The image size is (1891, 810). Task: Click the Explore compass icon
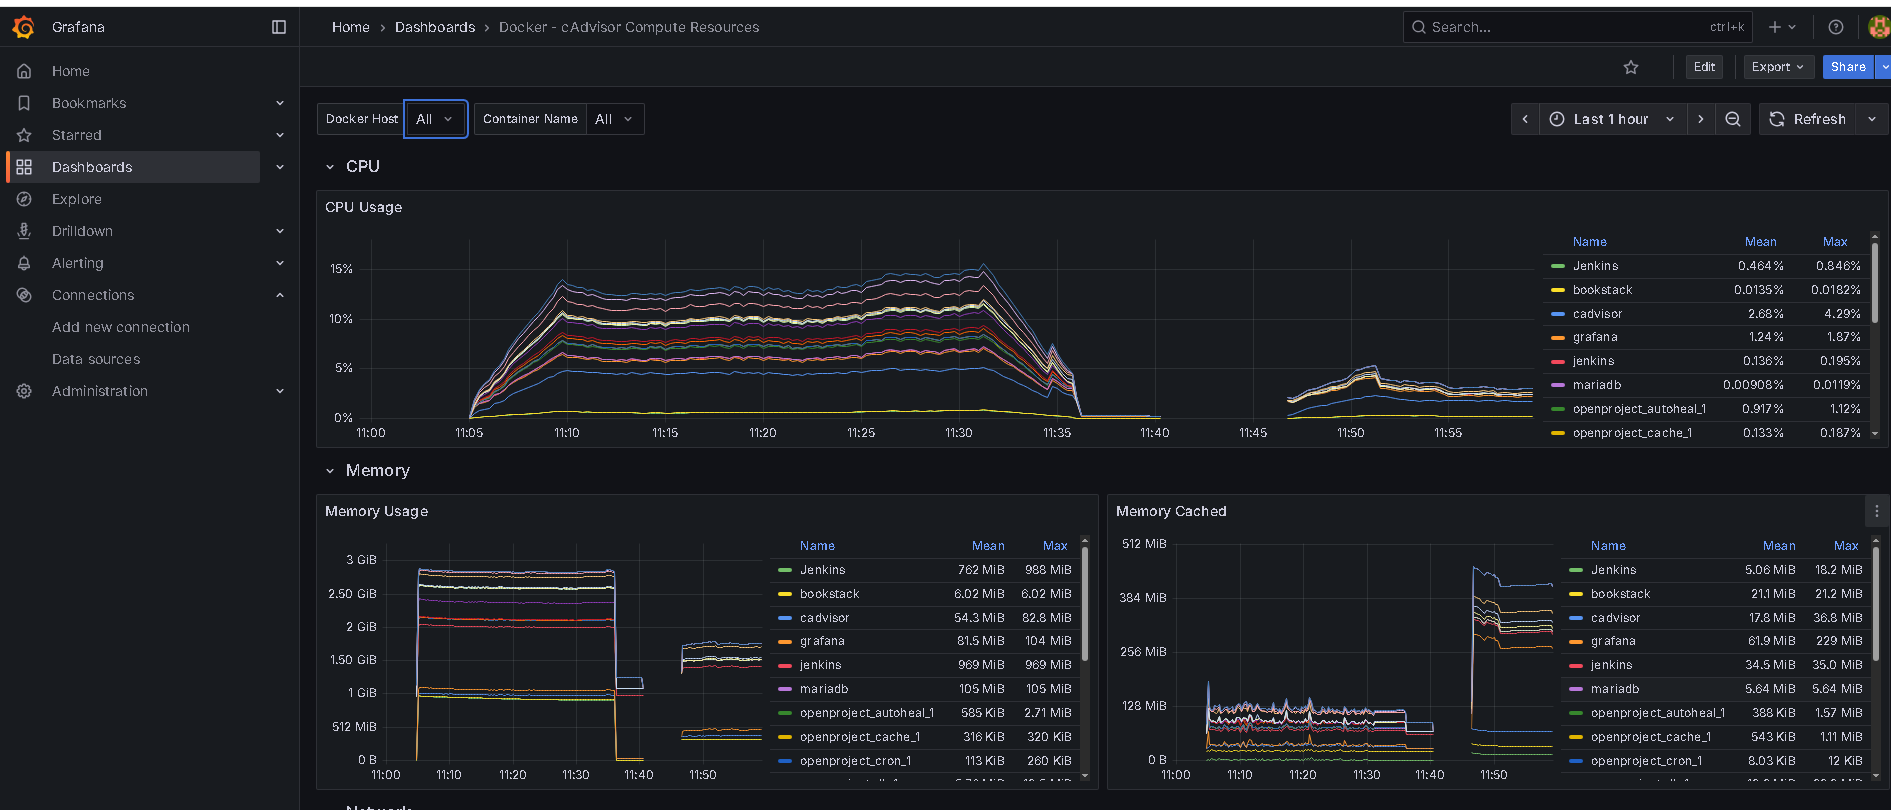pos(24,199)
